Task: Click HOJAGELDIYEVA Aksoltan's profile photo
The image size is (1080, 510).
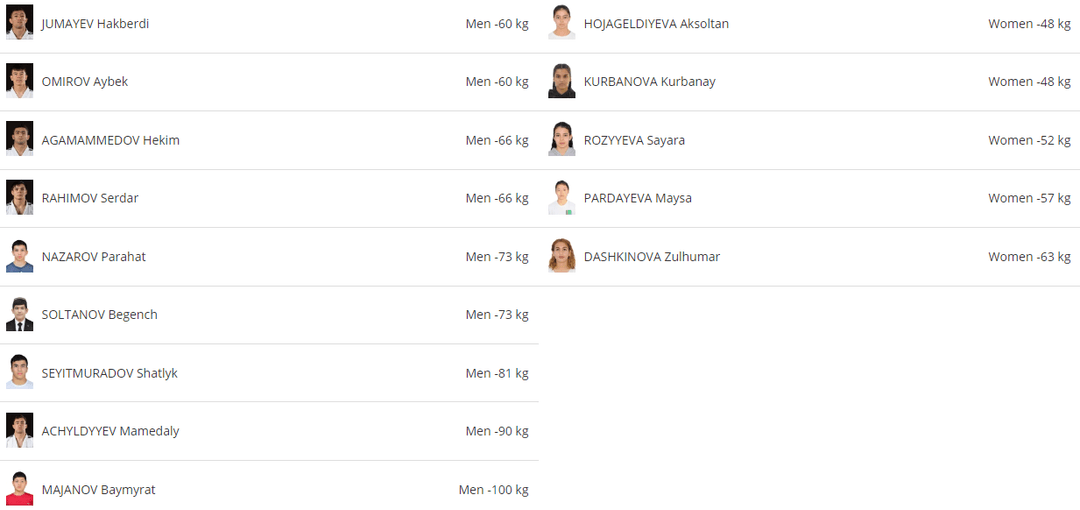Action: coord(562,22)
